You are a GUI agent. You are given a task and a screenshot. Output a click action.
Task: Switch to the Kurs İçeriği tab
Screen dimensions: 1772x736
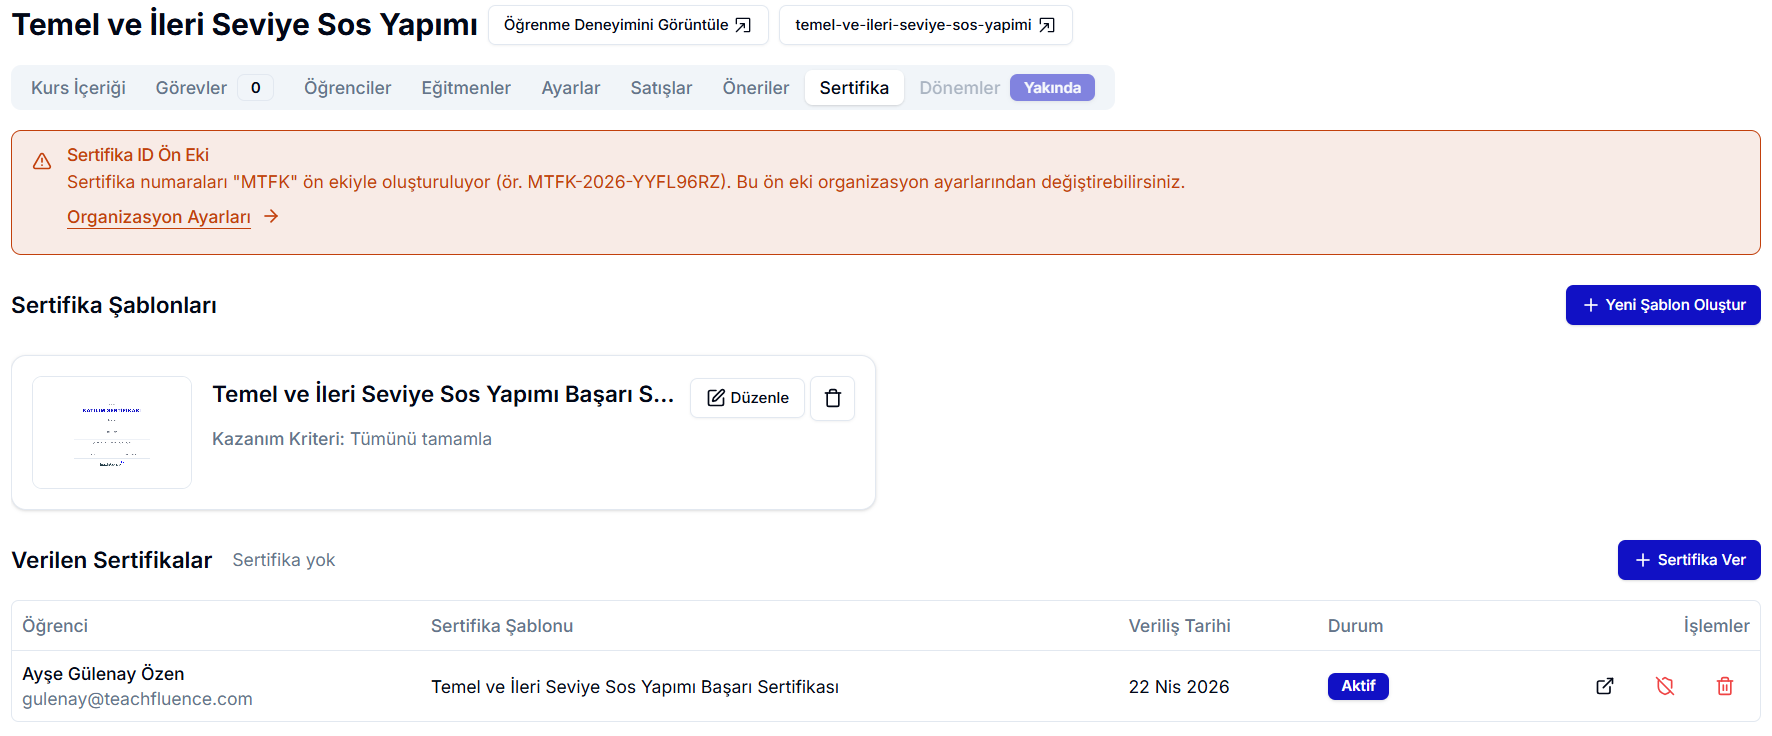(x=78, y=88)
